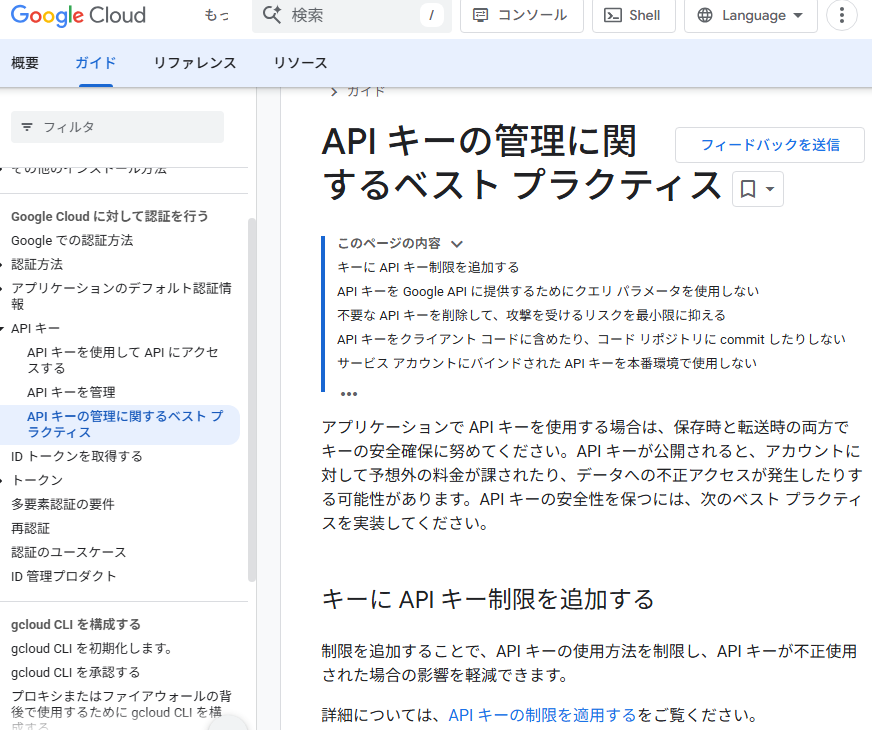Click the sidebar vertical scrollbar
Screen dimensions: 872x730
point(251,400)
